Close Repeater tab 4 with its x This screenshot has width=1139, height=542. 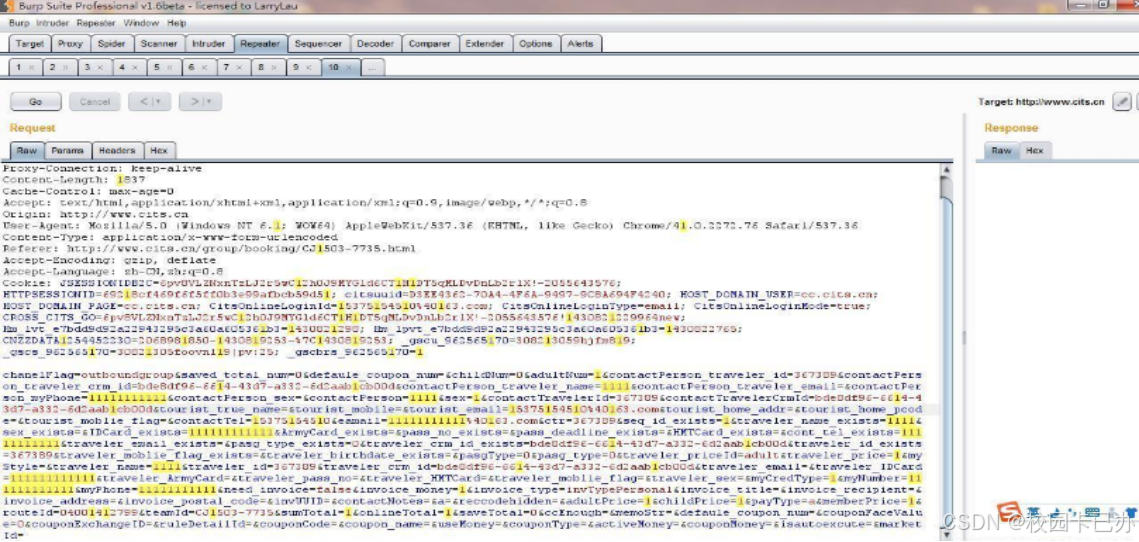coord(135,68)
